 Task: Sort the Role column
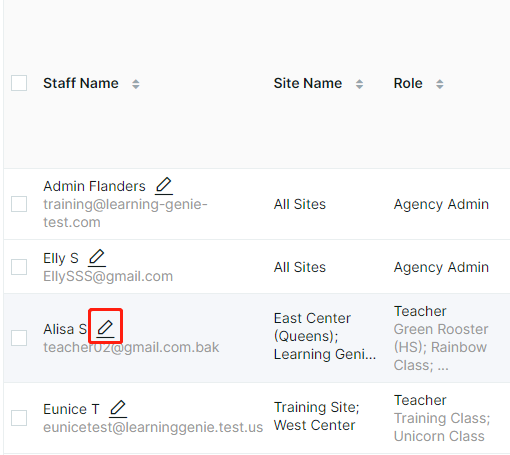[x=440, y=84]
